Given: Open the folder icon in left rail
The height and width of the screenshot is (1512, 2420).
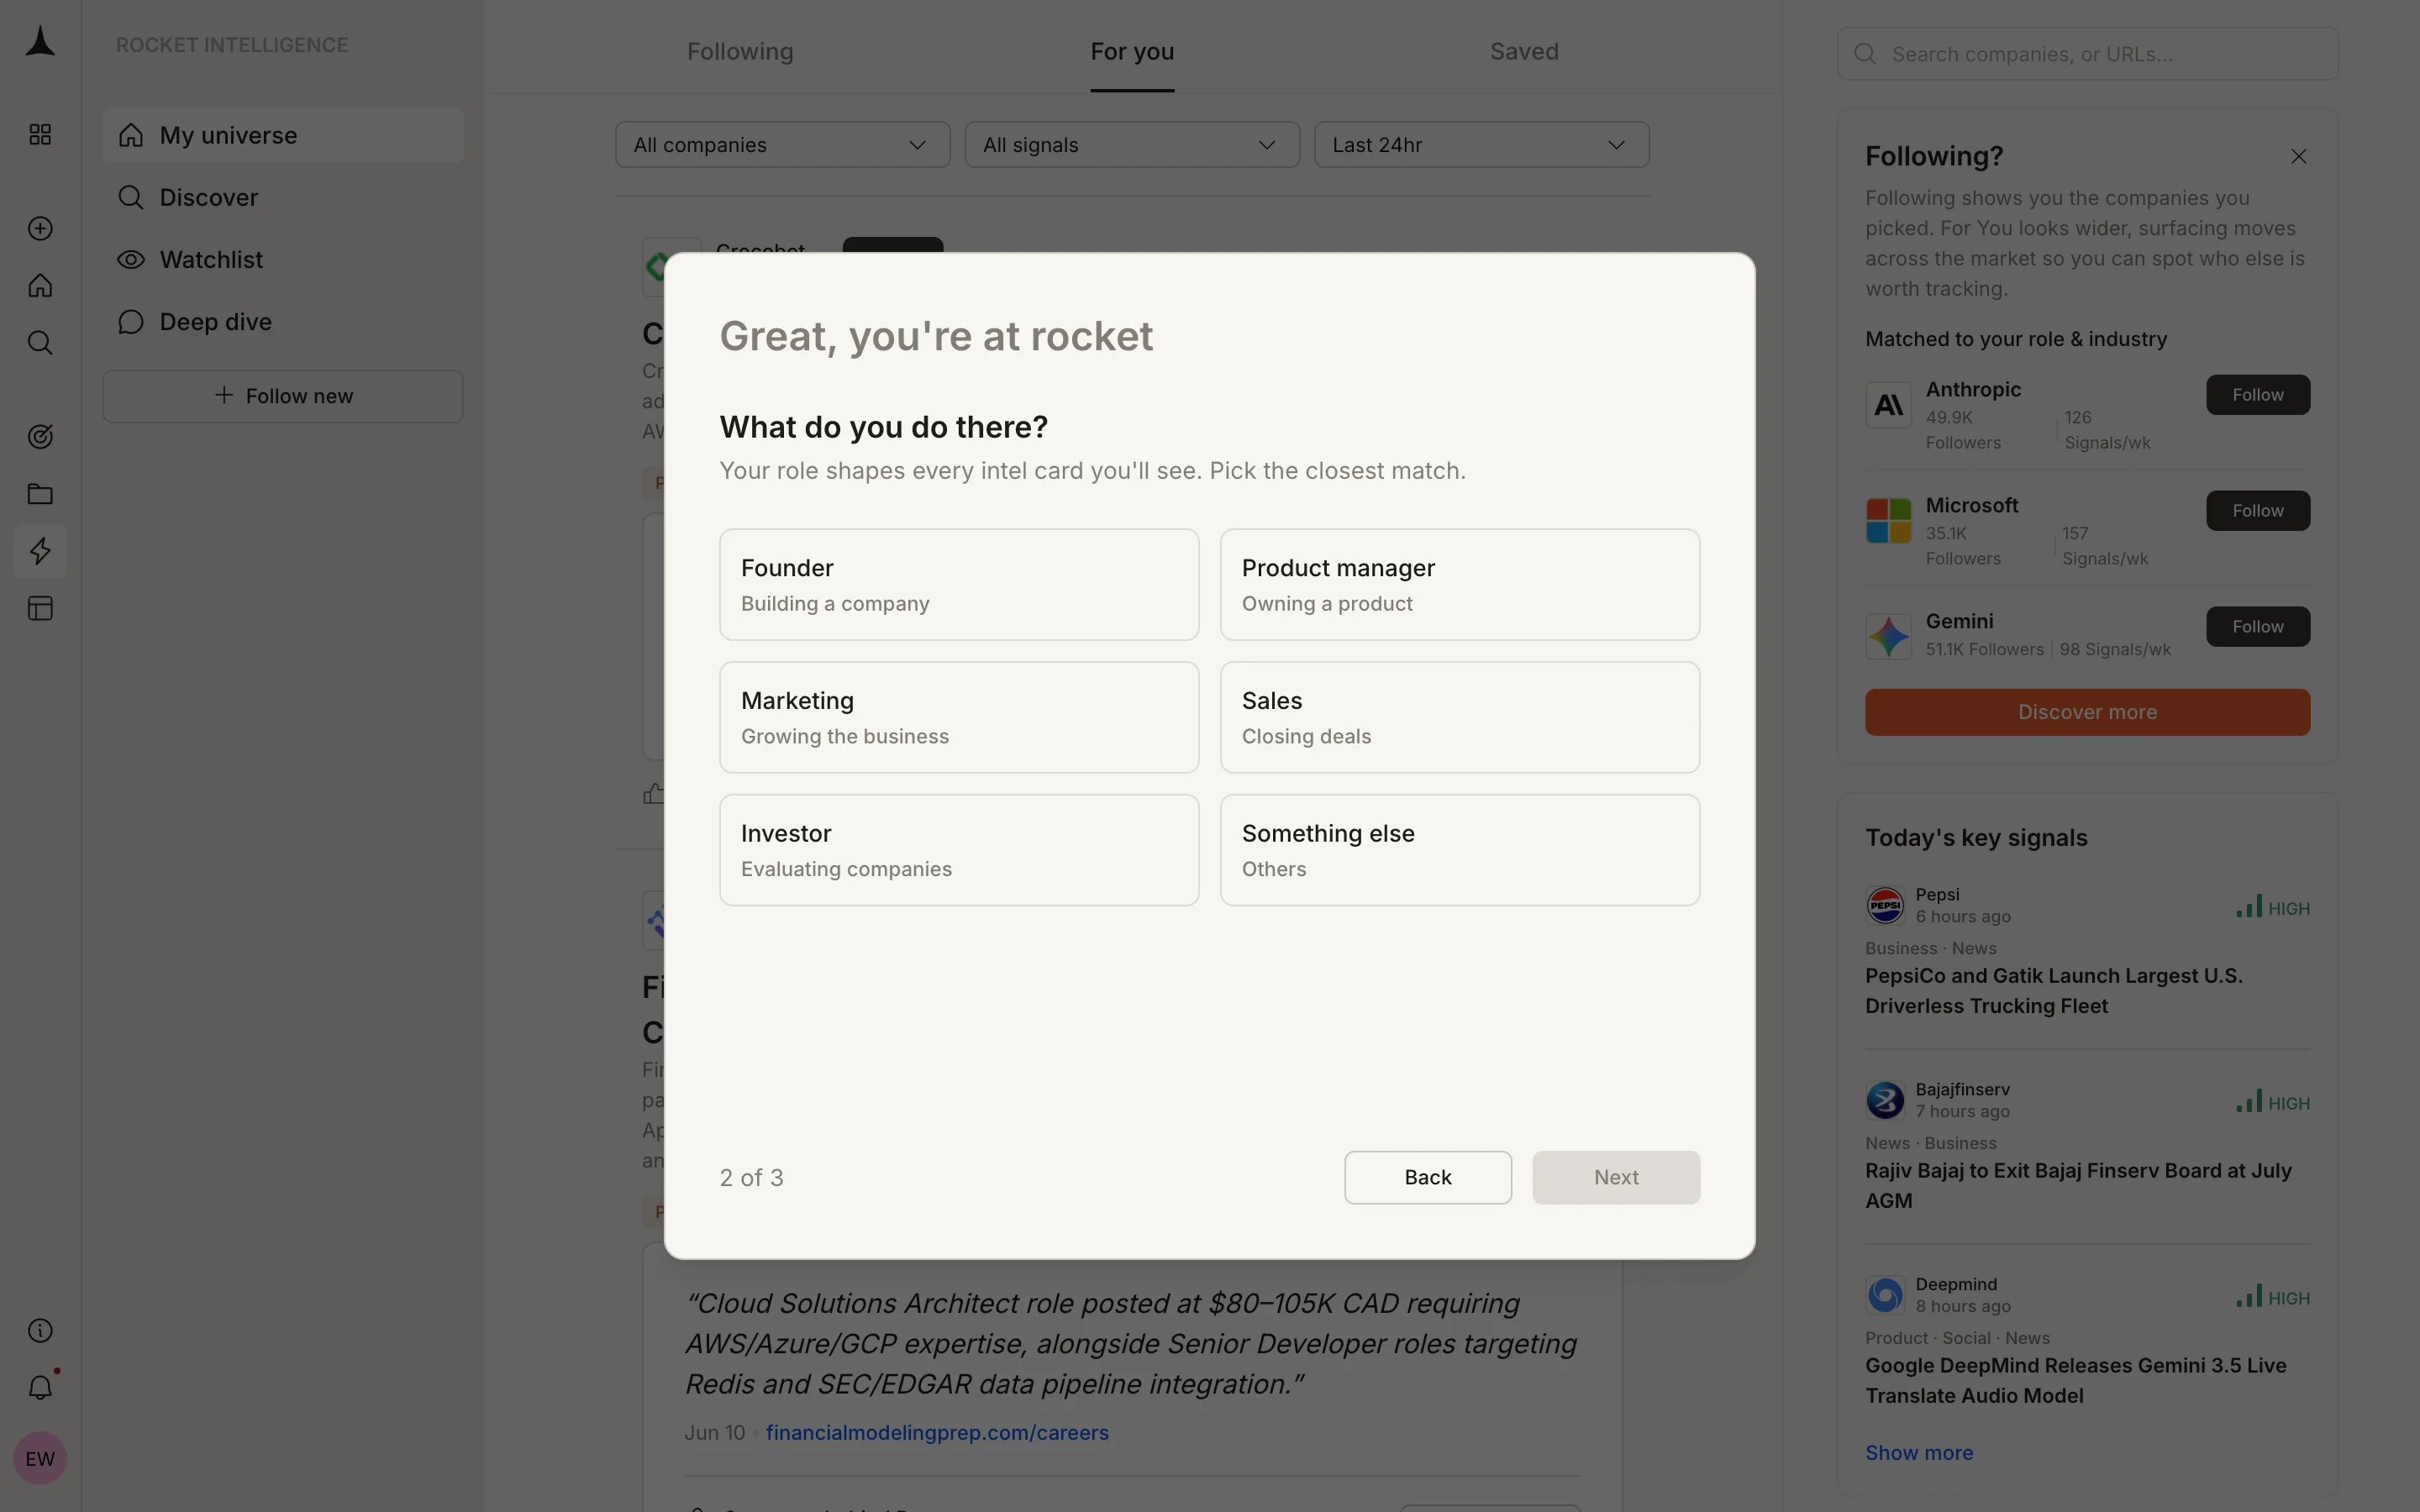Looking at the screenshot, I should tap(40, 494).
